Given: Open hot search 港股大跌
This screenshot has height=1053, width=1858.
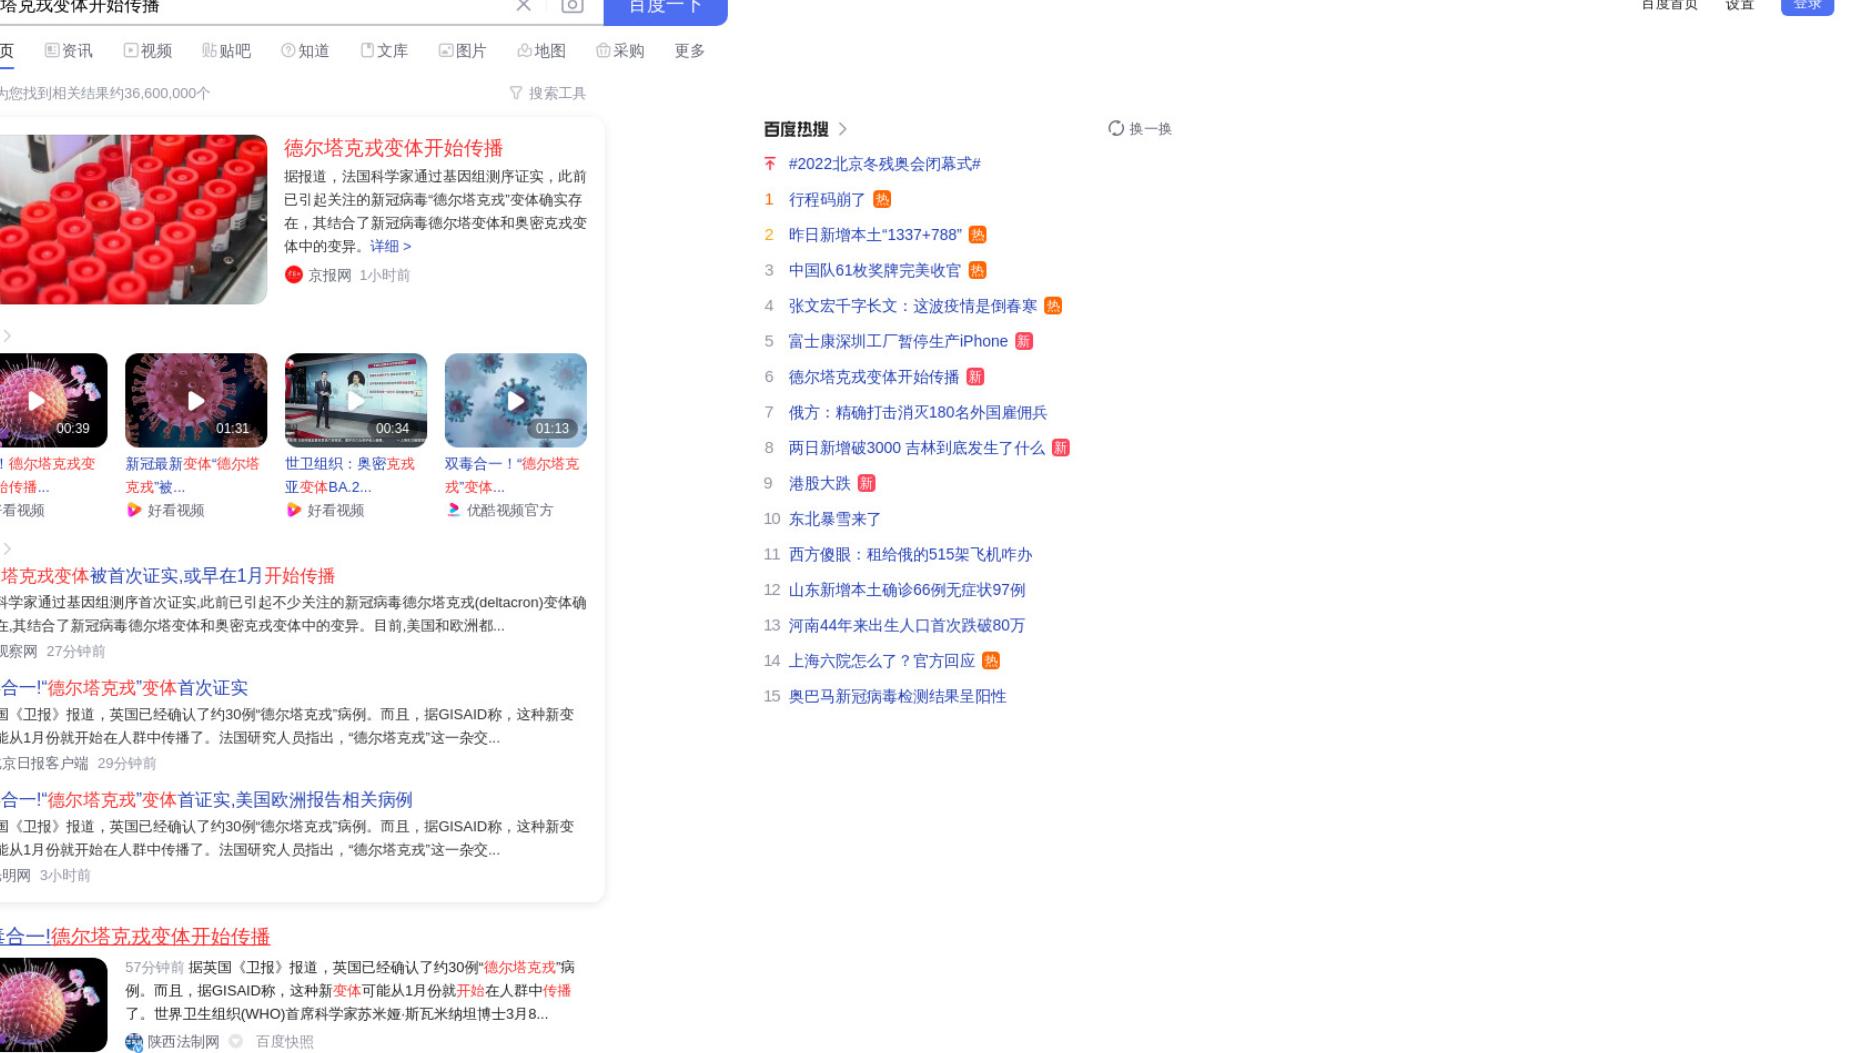Looking at the screenshot, I should click(819, 484).
